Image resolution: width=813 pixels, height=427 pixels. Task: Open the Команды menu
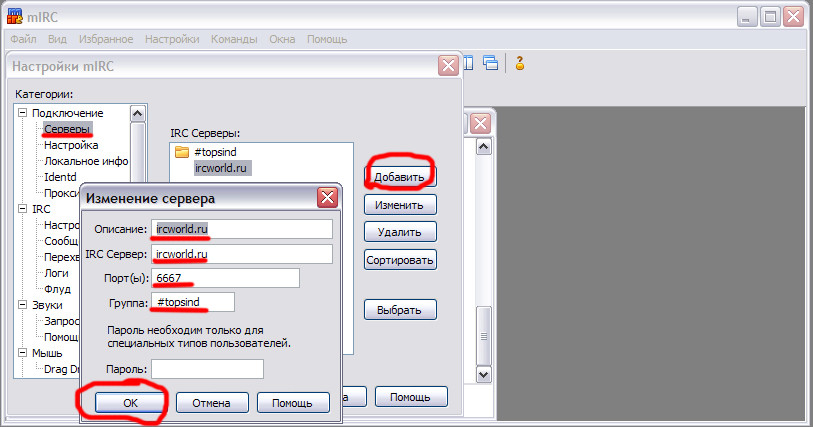point(234,39)
